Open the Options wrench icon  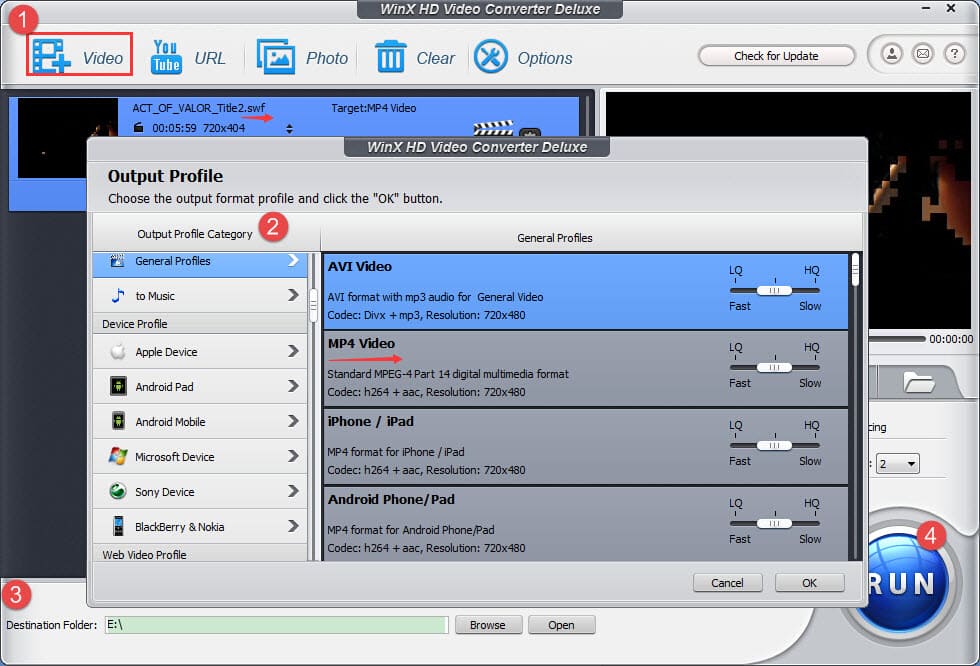490,55
